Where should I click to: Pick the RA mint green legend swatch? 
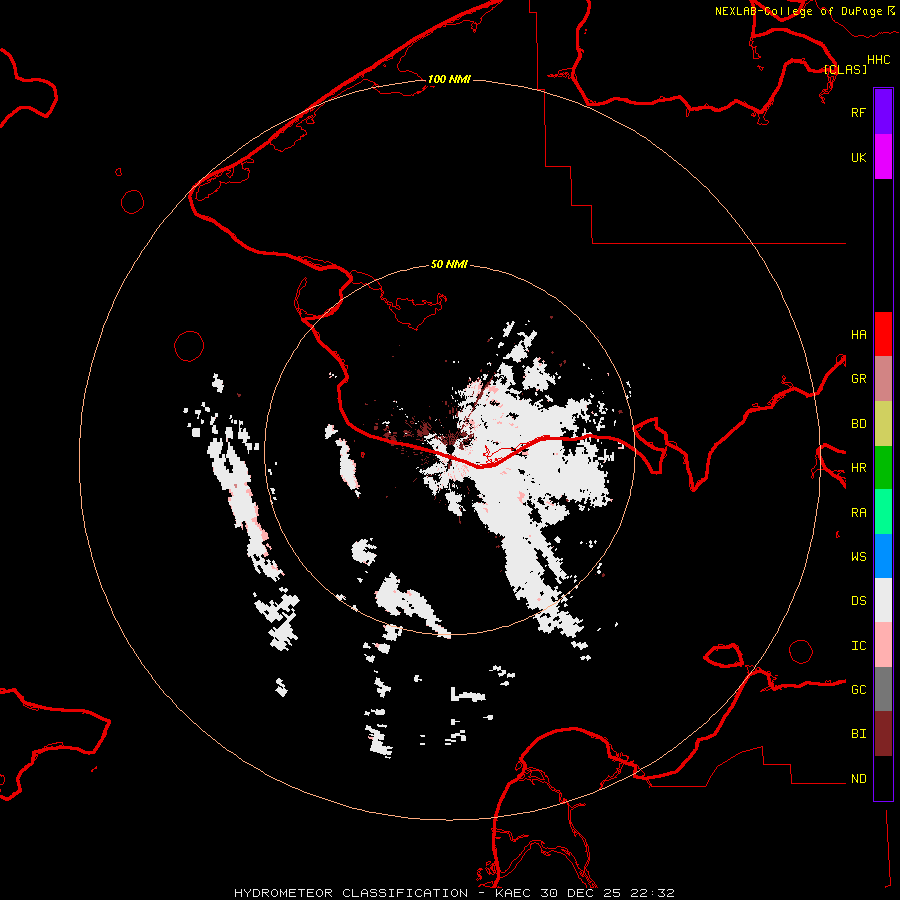(883, 512)
